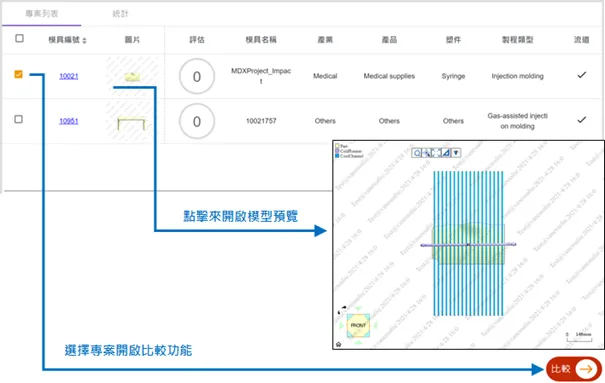Viewport: 605px width, 383px height.
Task: Click the 評估 column header
Action: [197, 40]
